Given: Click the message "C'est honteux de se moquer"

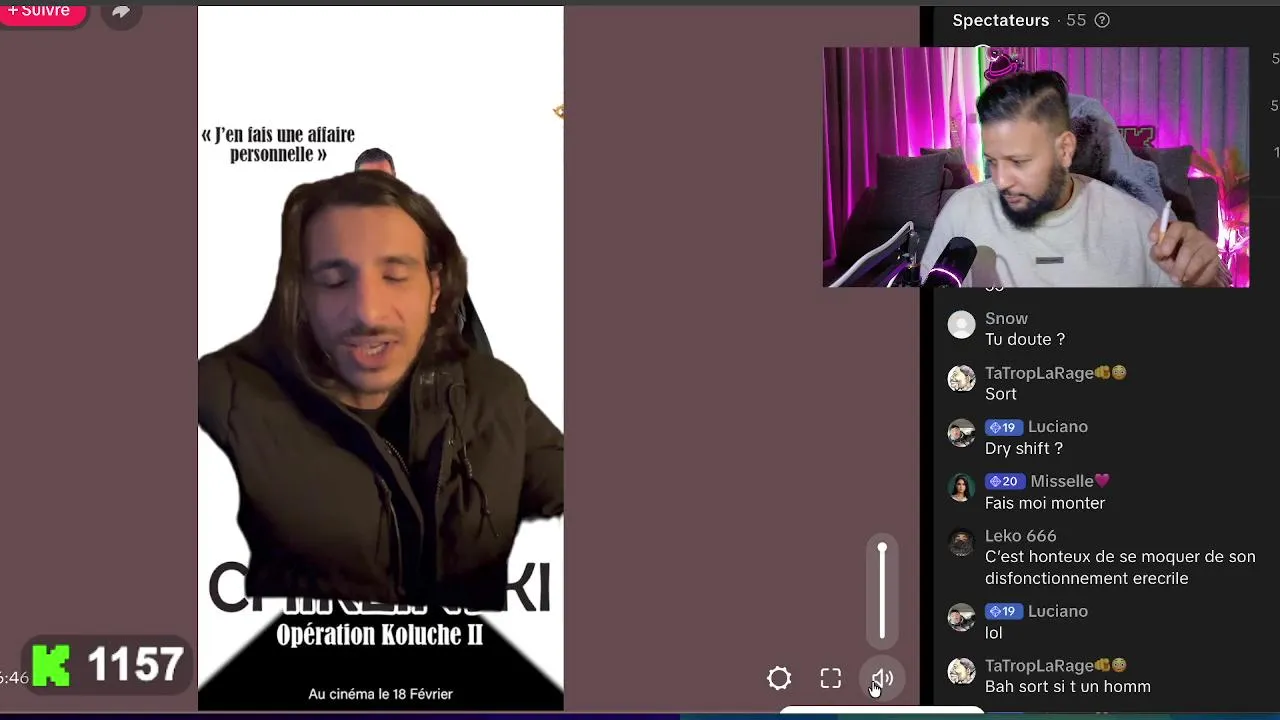Looking at the screenshot, I should pos(1120,567).
